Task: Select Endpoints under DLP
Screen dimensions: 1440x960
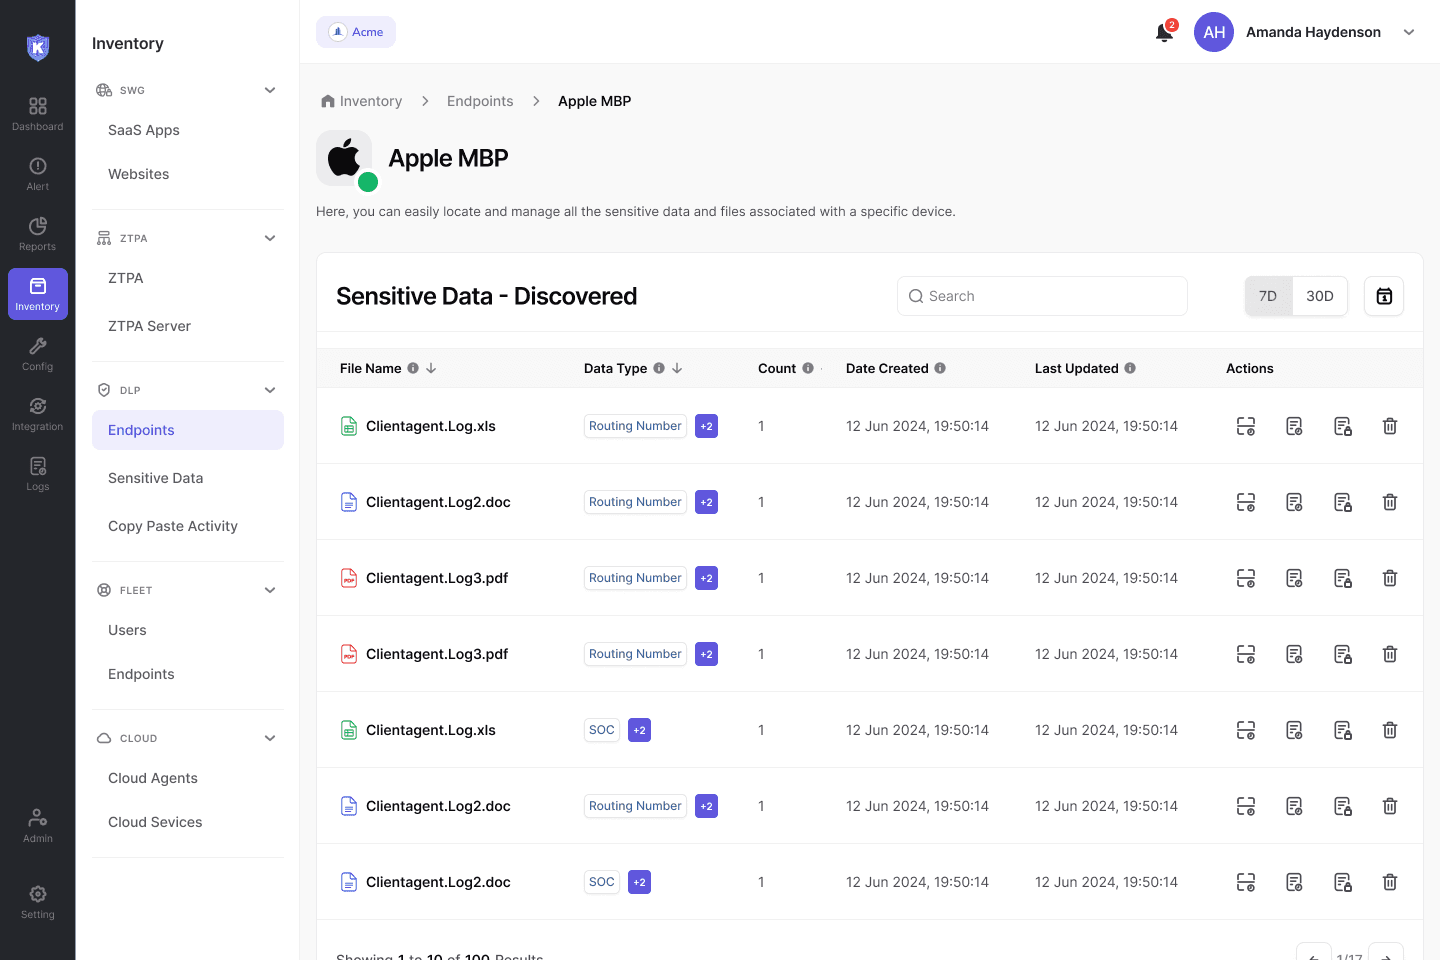Action: [x=188, y=430]
